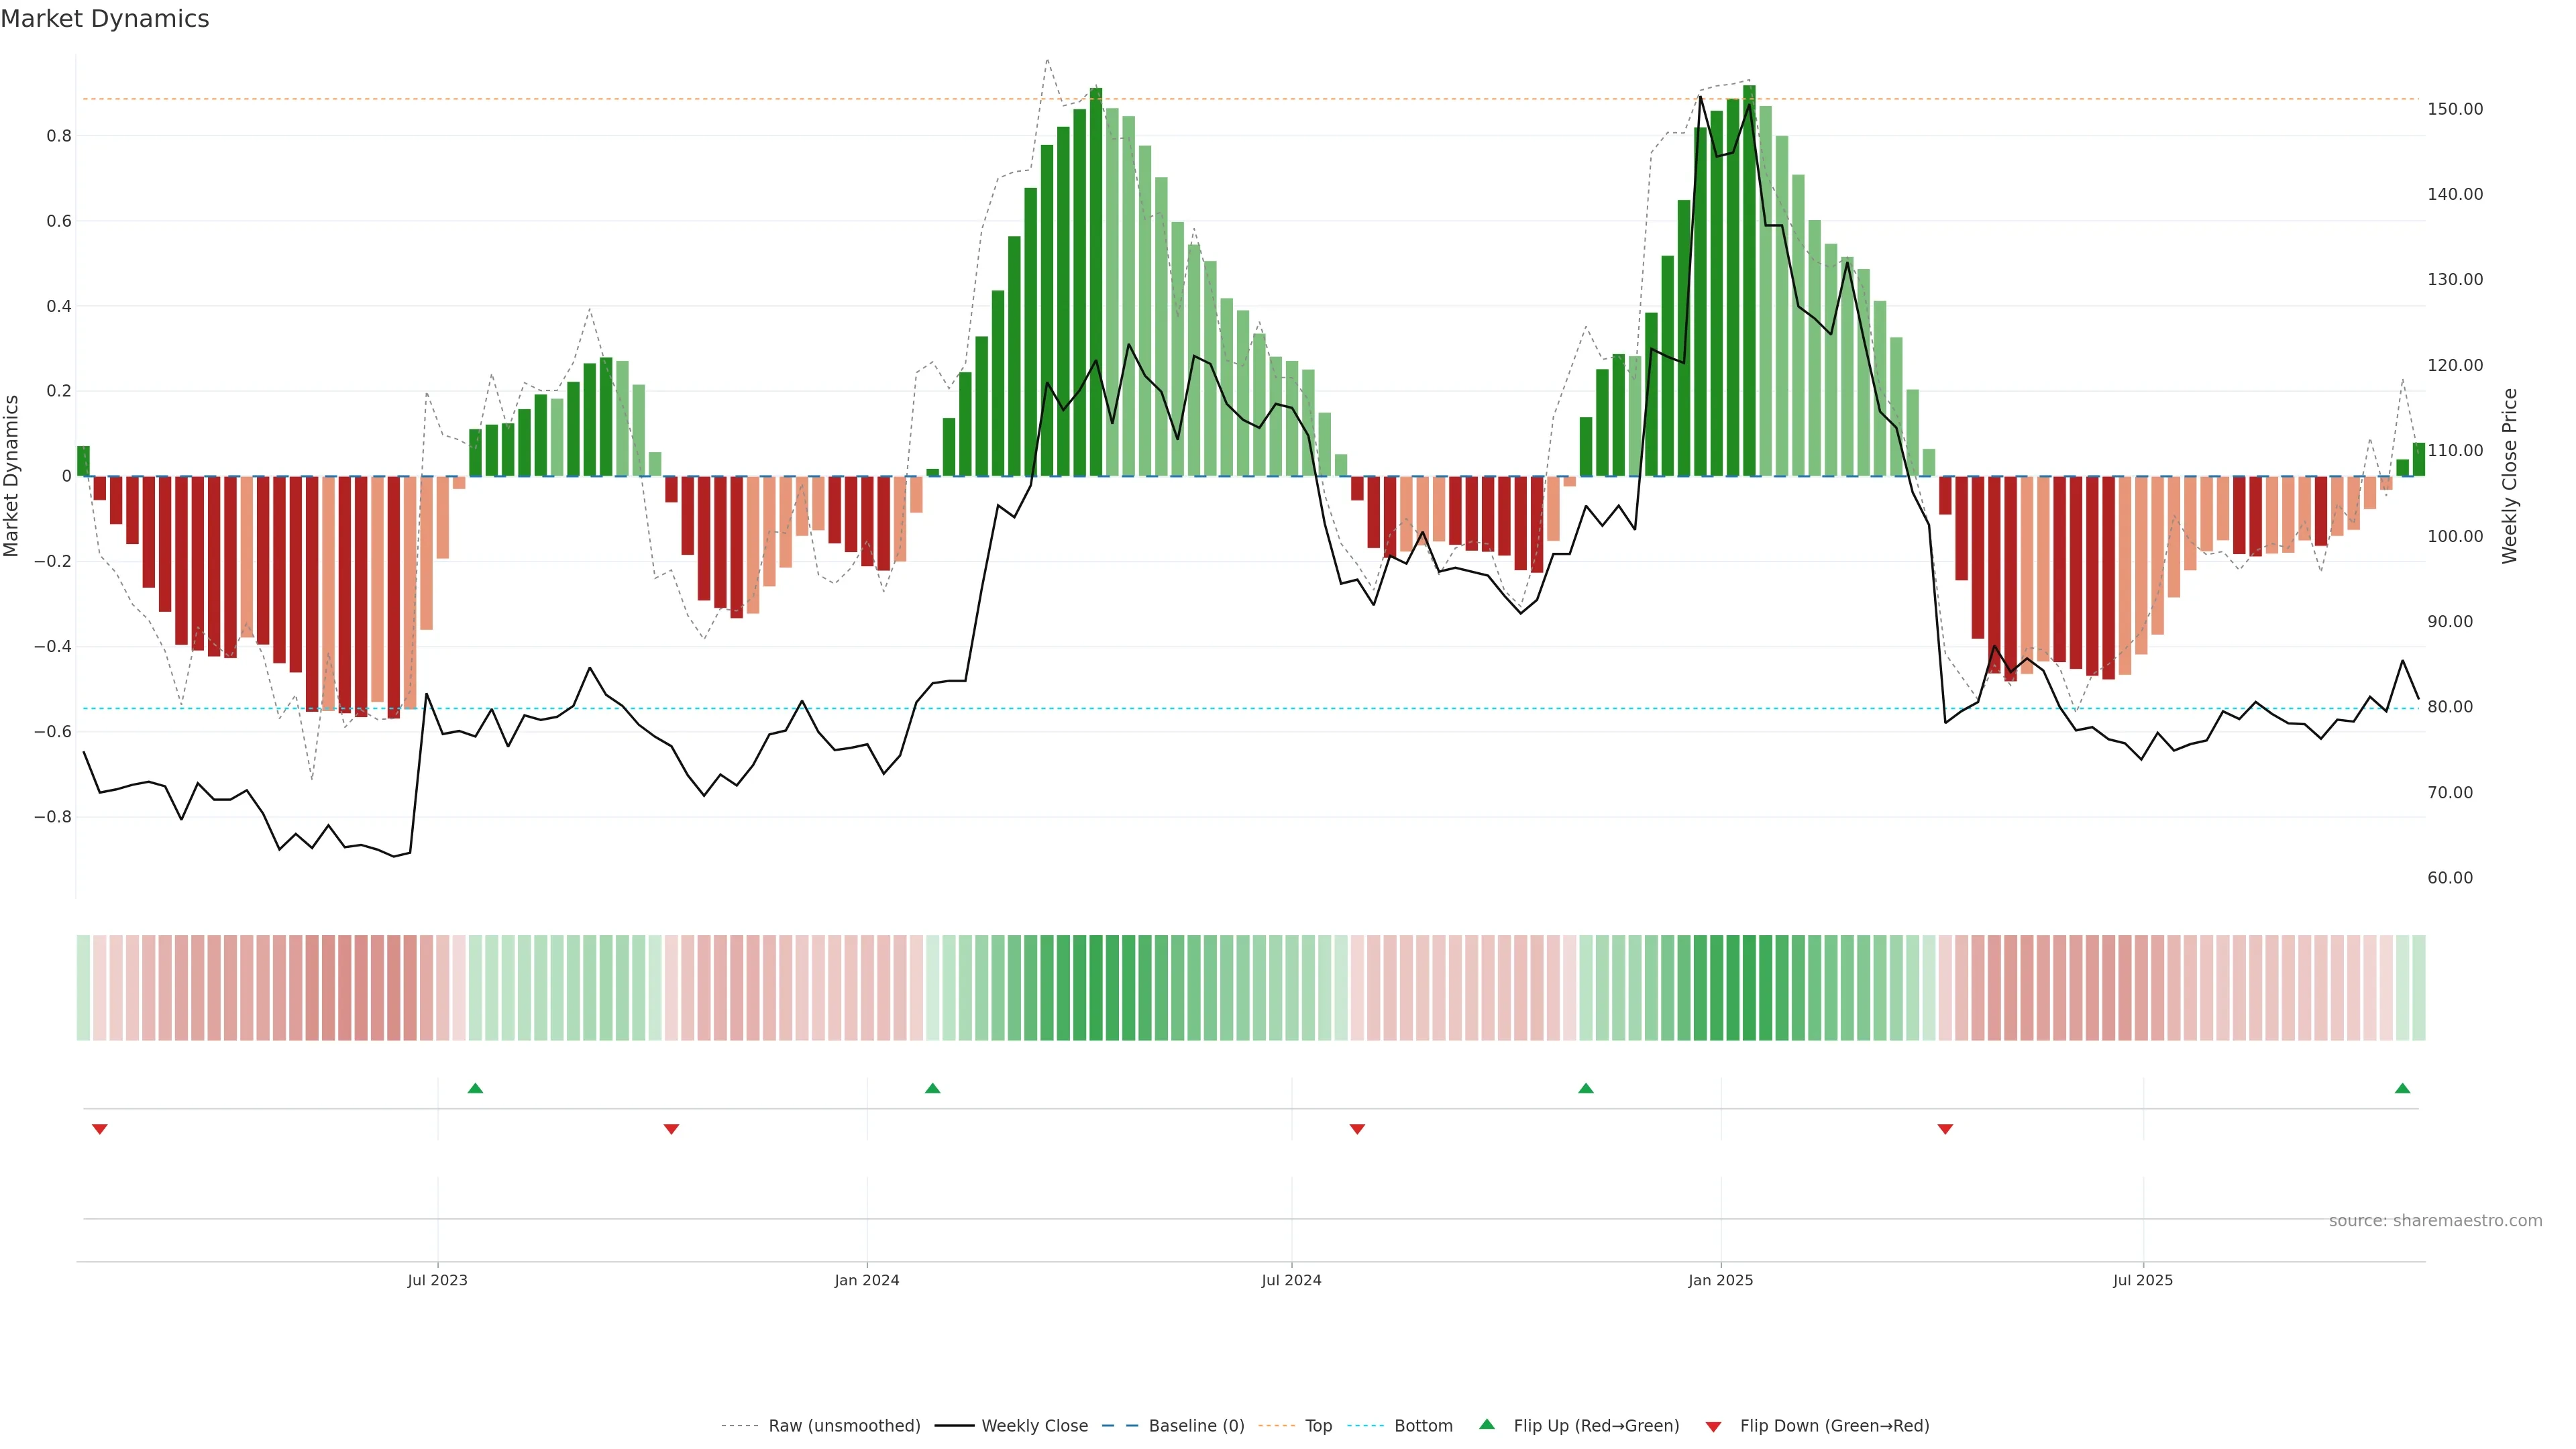Click the Jan 2025 x-axis label

1720,1280
